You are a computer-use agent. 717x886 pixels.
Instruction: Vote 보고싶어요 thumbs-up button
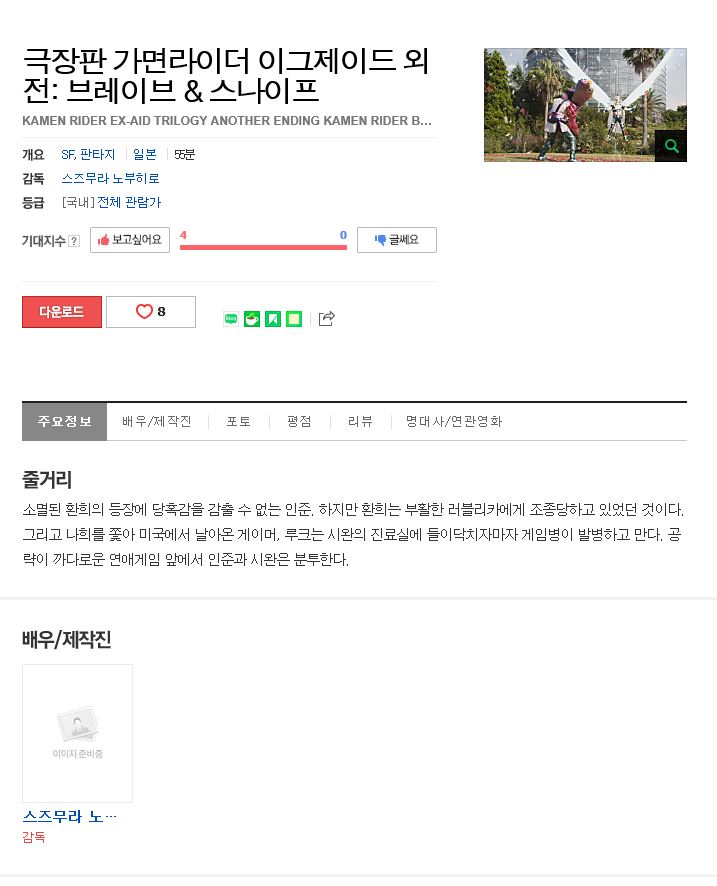pyautogui.click(x=130, y=240)
